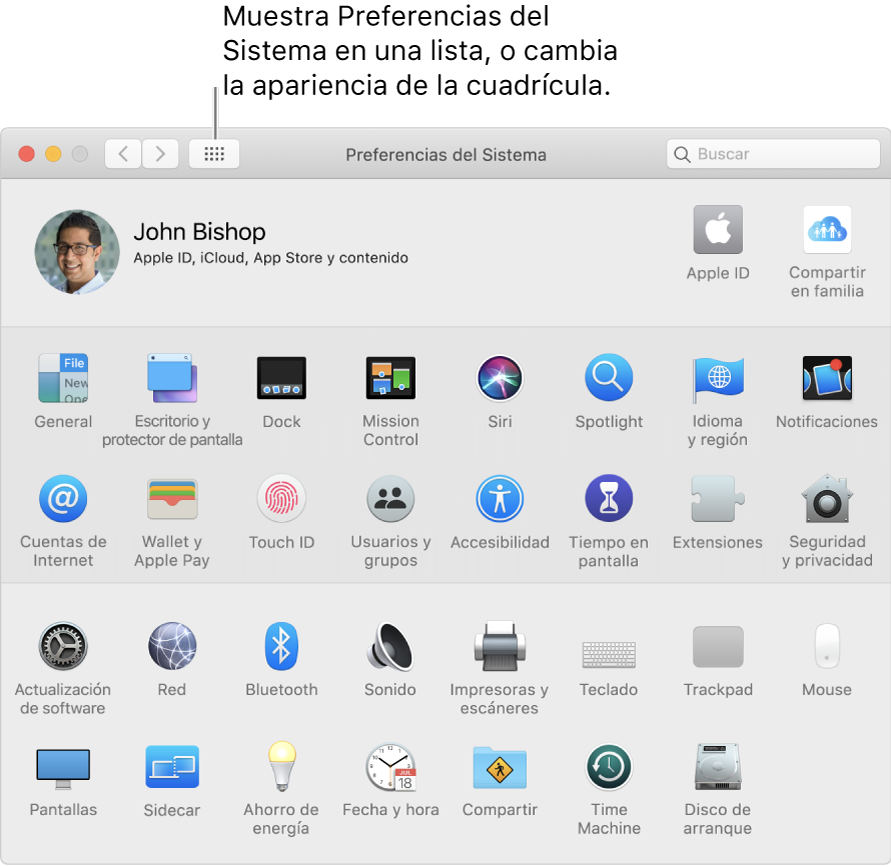Open Compartir en familia pane
This screenshot has height=867, width=891.
click(827, 230)
